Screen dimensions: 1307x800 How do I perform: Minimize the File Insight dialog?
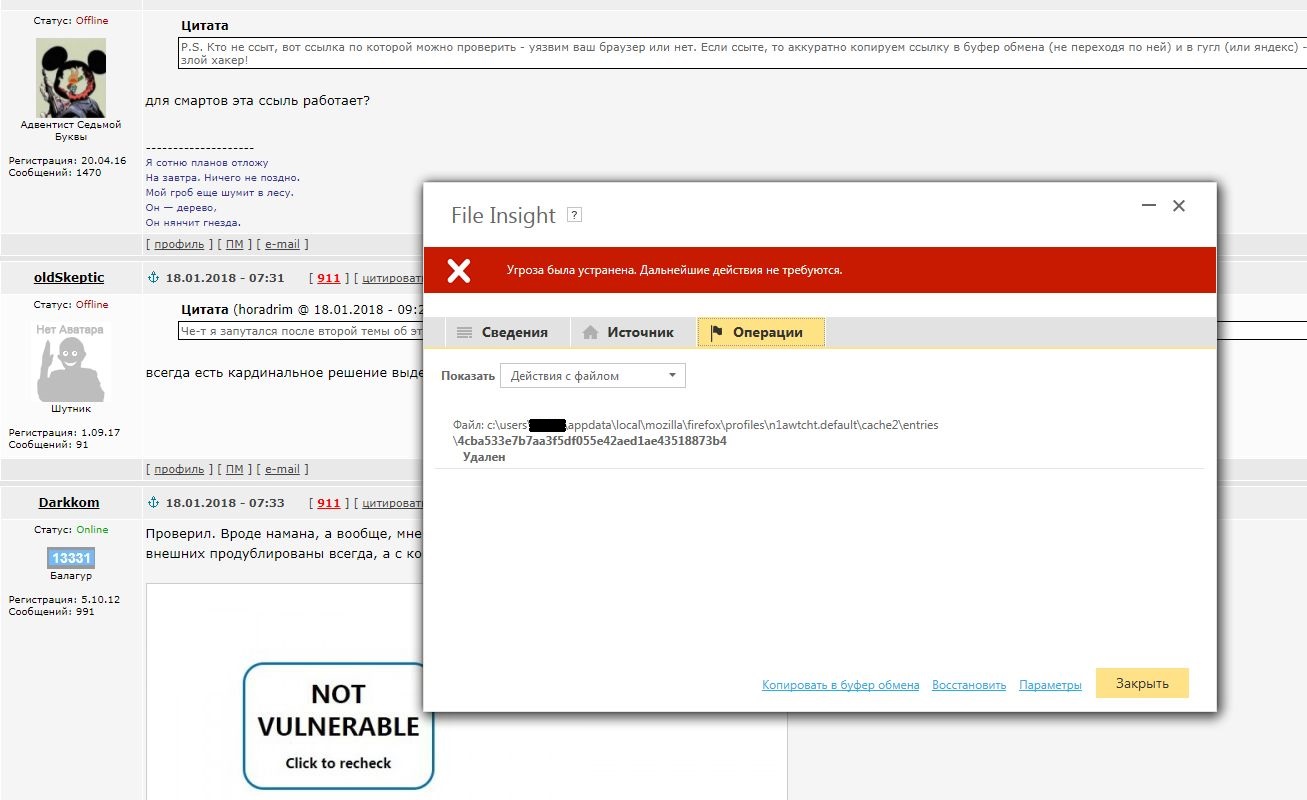tap(1150, 206)
